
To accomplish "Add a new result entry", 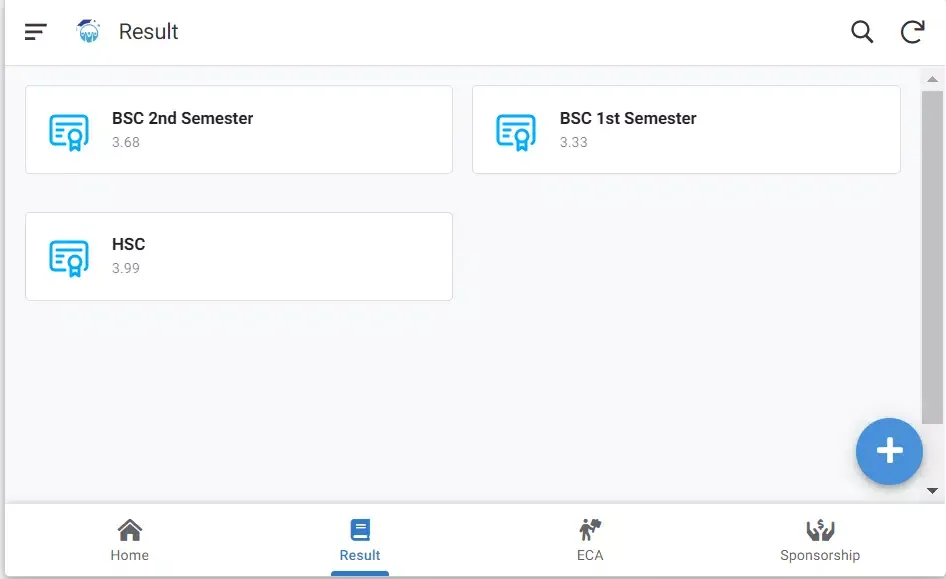I will [889, 451].
